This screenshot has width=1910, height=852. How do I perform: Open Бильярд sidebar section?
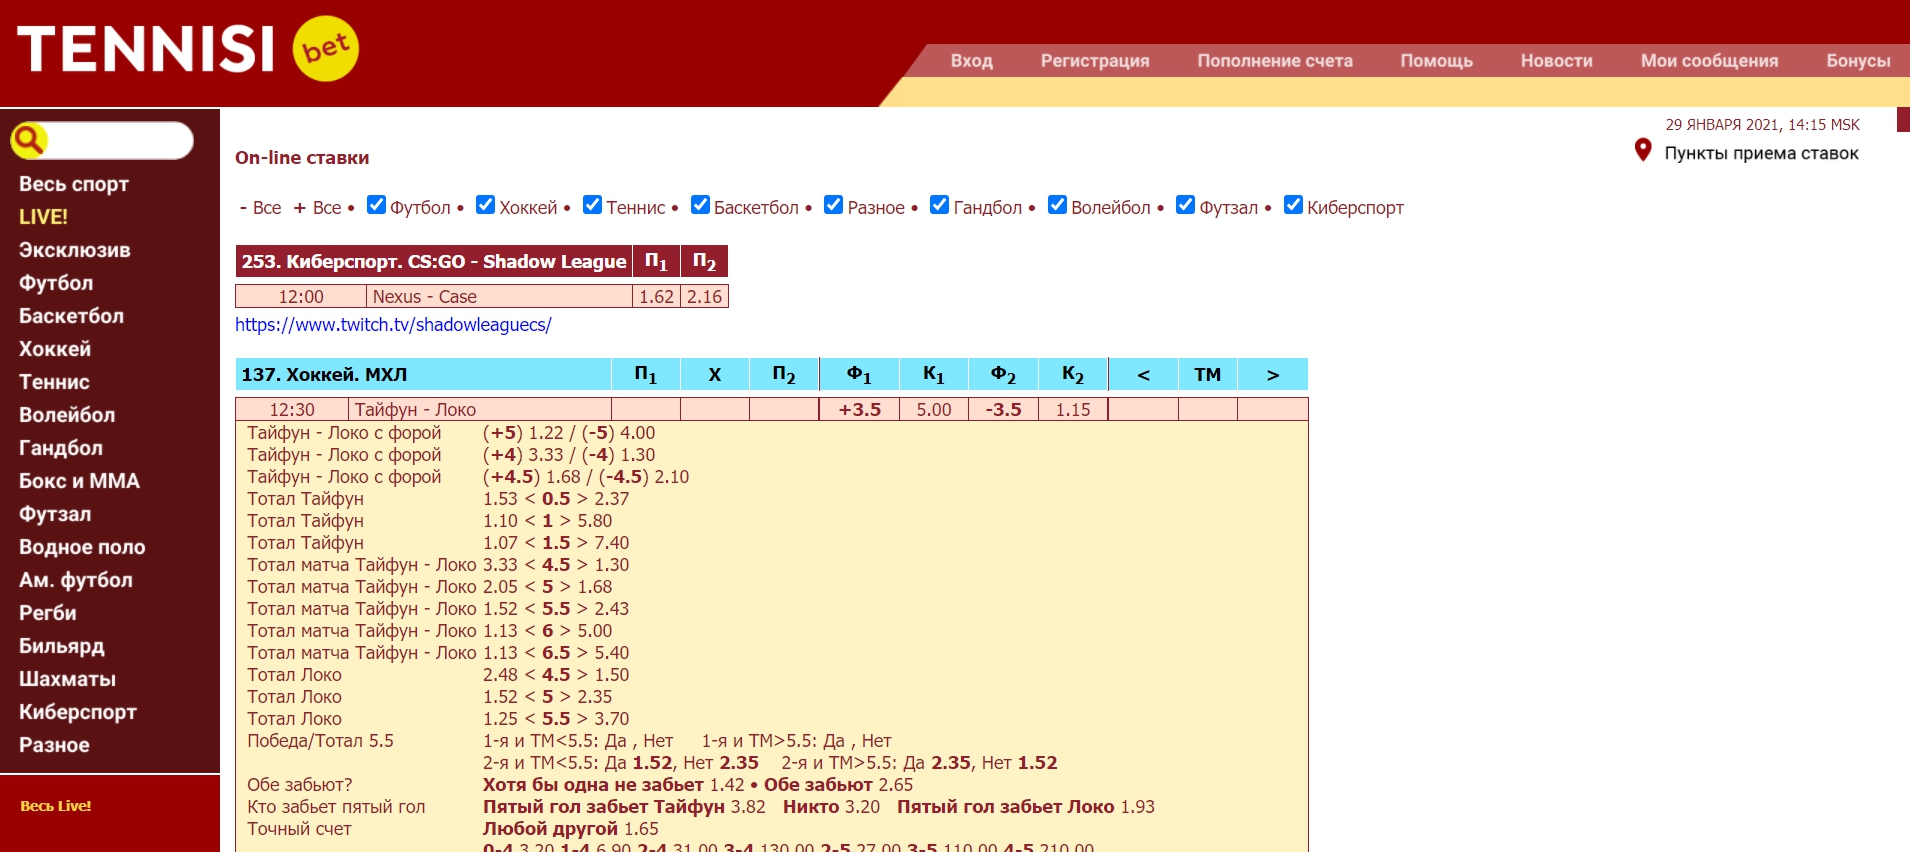click(x=62, y=646)
